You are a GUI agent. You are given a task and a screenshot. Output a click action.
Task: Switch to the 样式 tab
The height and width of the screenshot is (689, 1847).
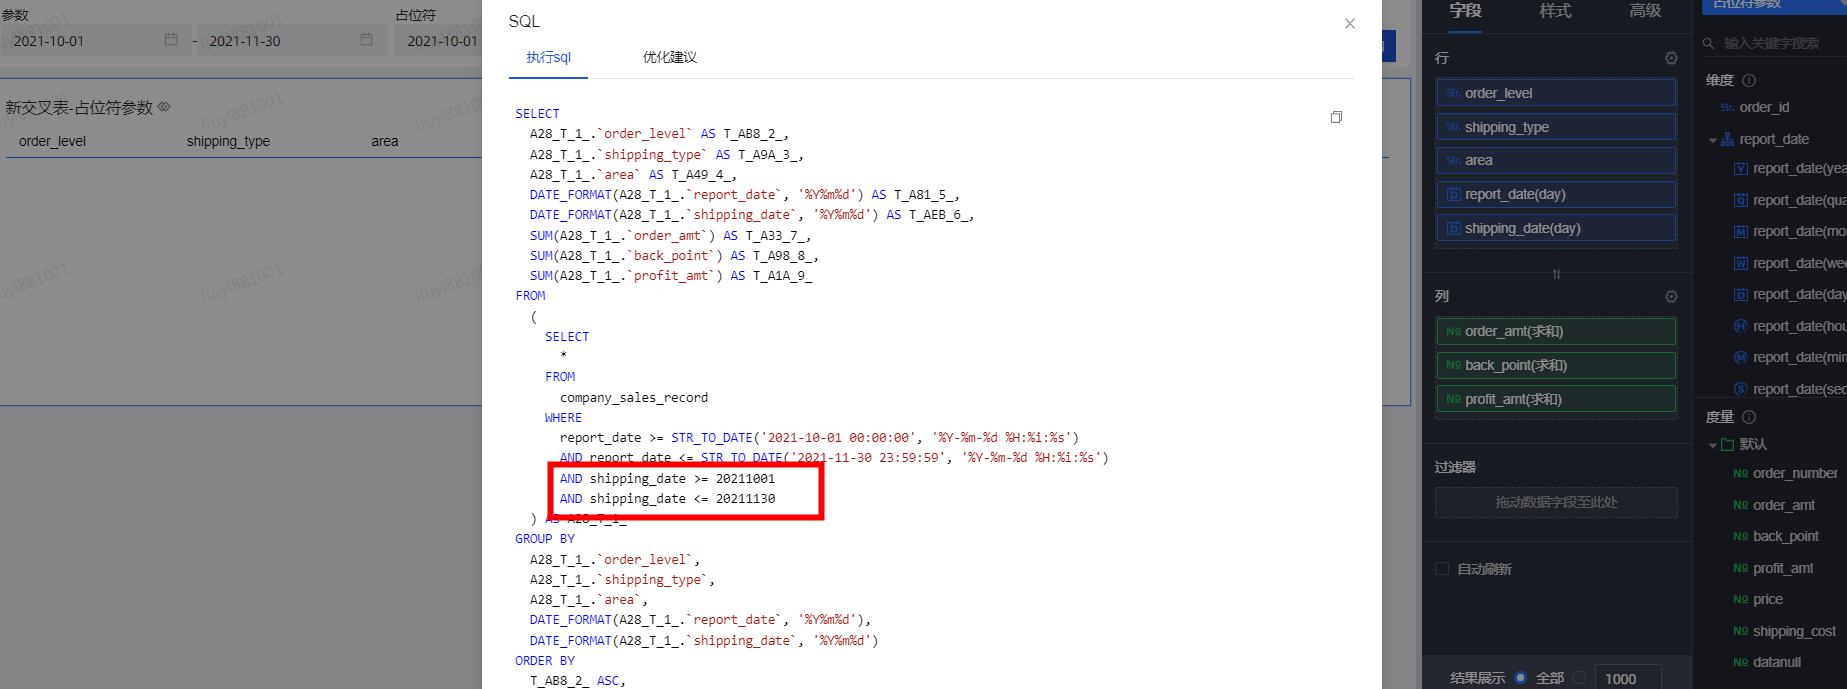(x=1555, y=11)
